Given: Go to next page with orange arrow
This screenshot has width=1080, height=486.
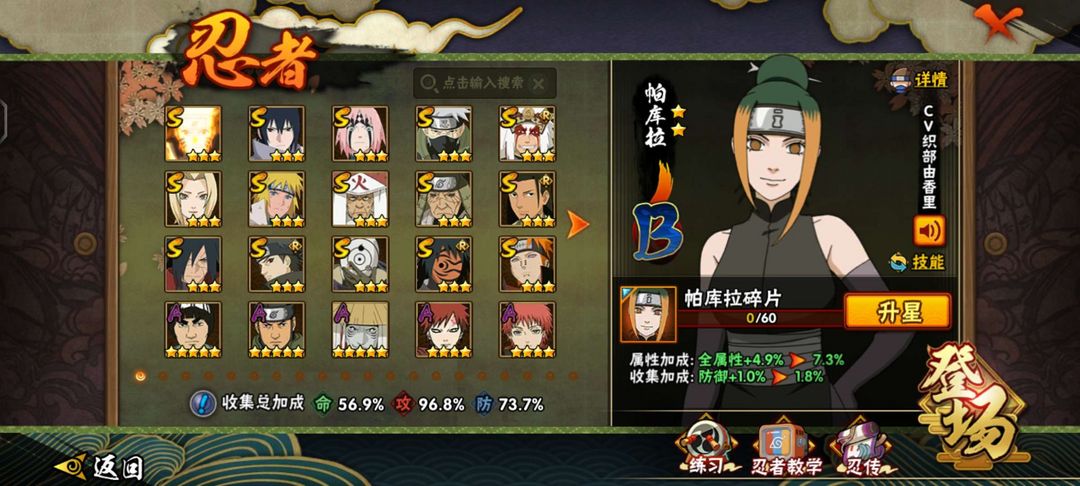Looking at the screenshot, I should point(577,224).
